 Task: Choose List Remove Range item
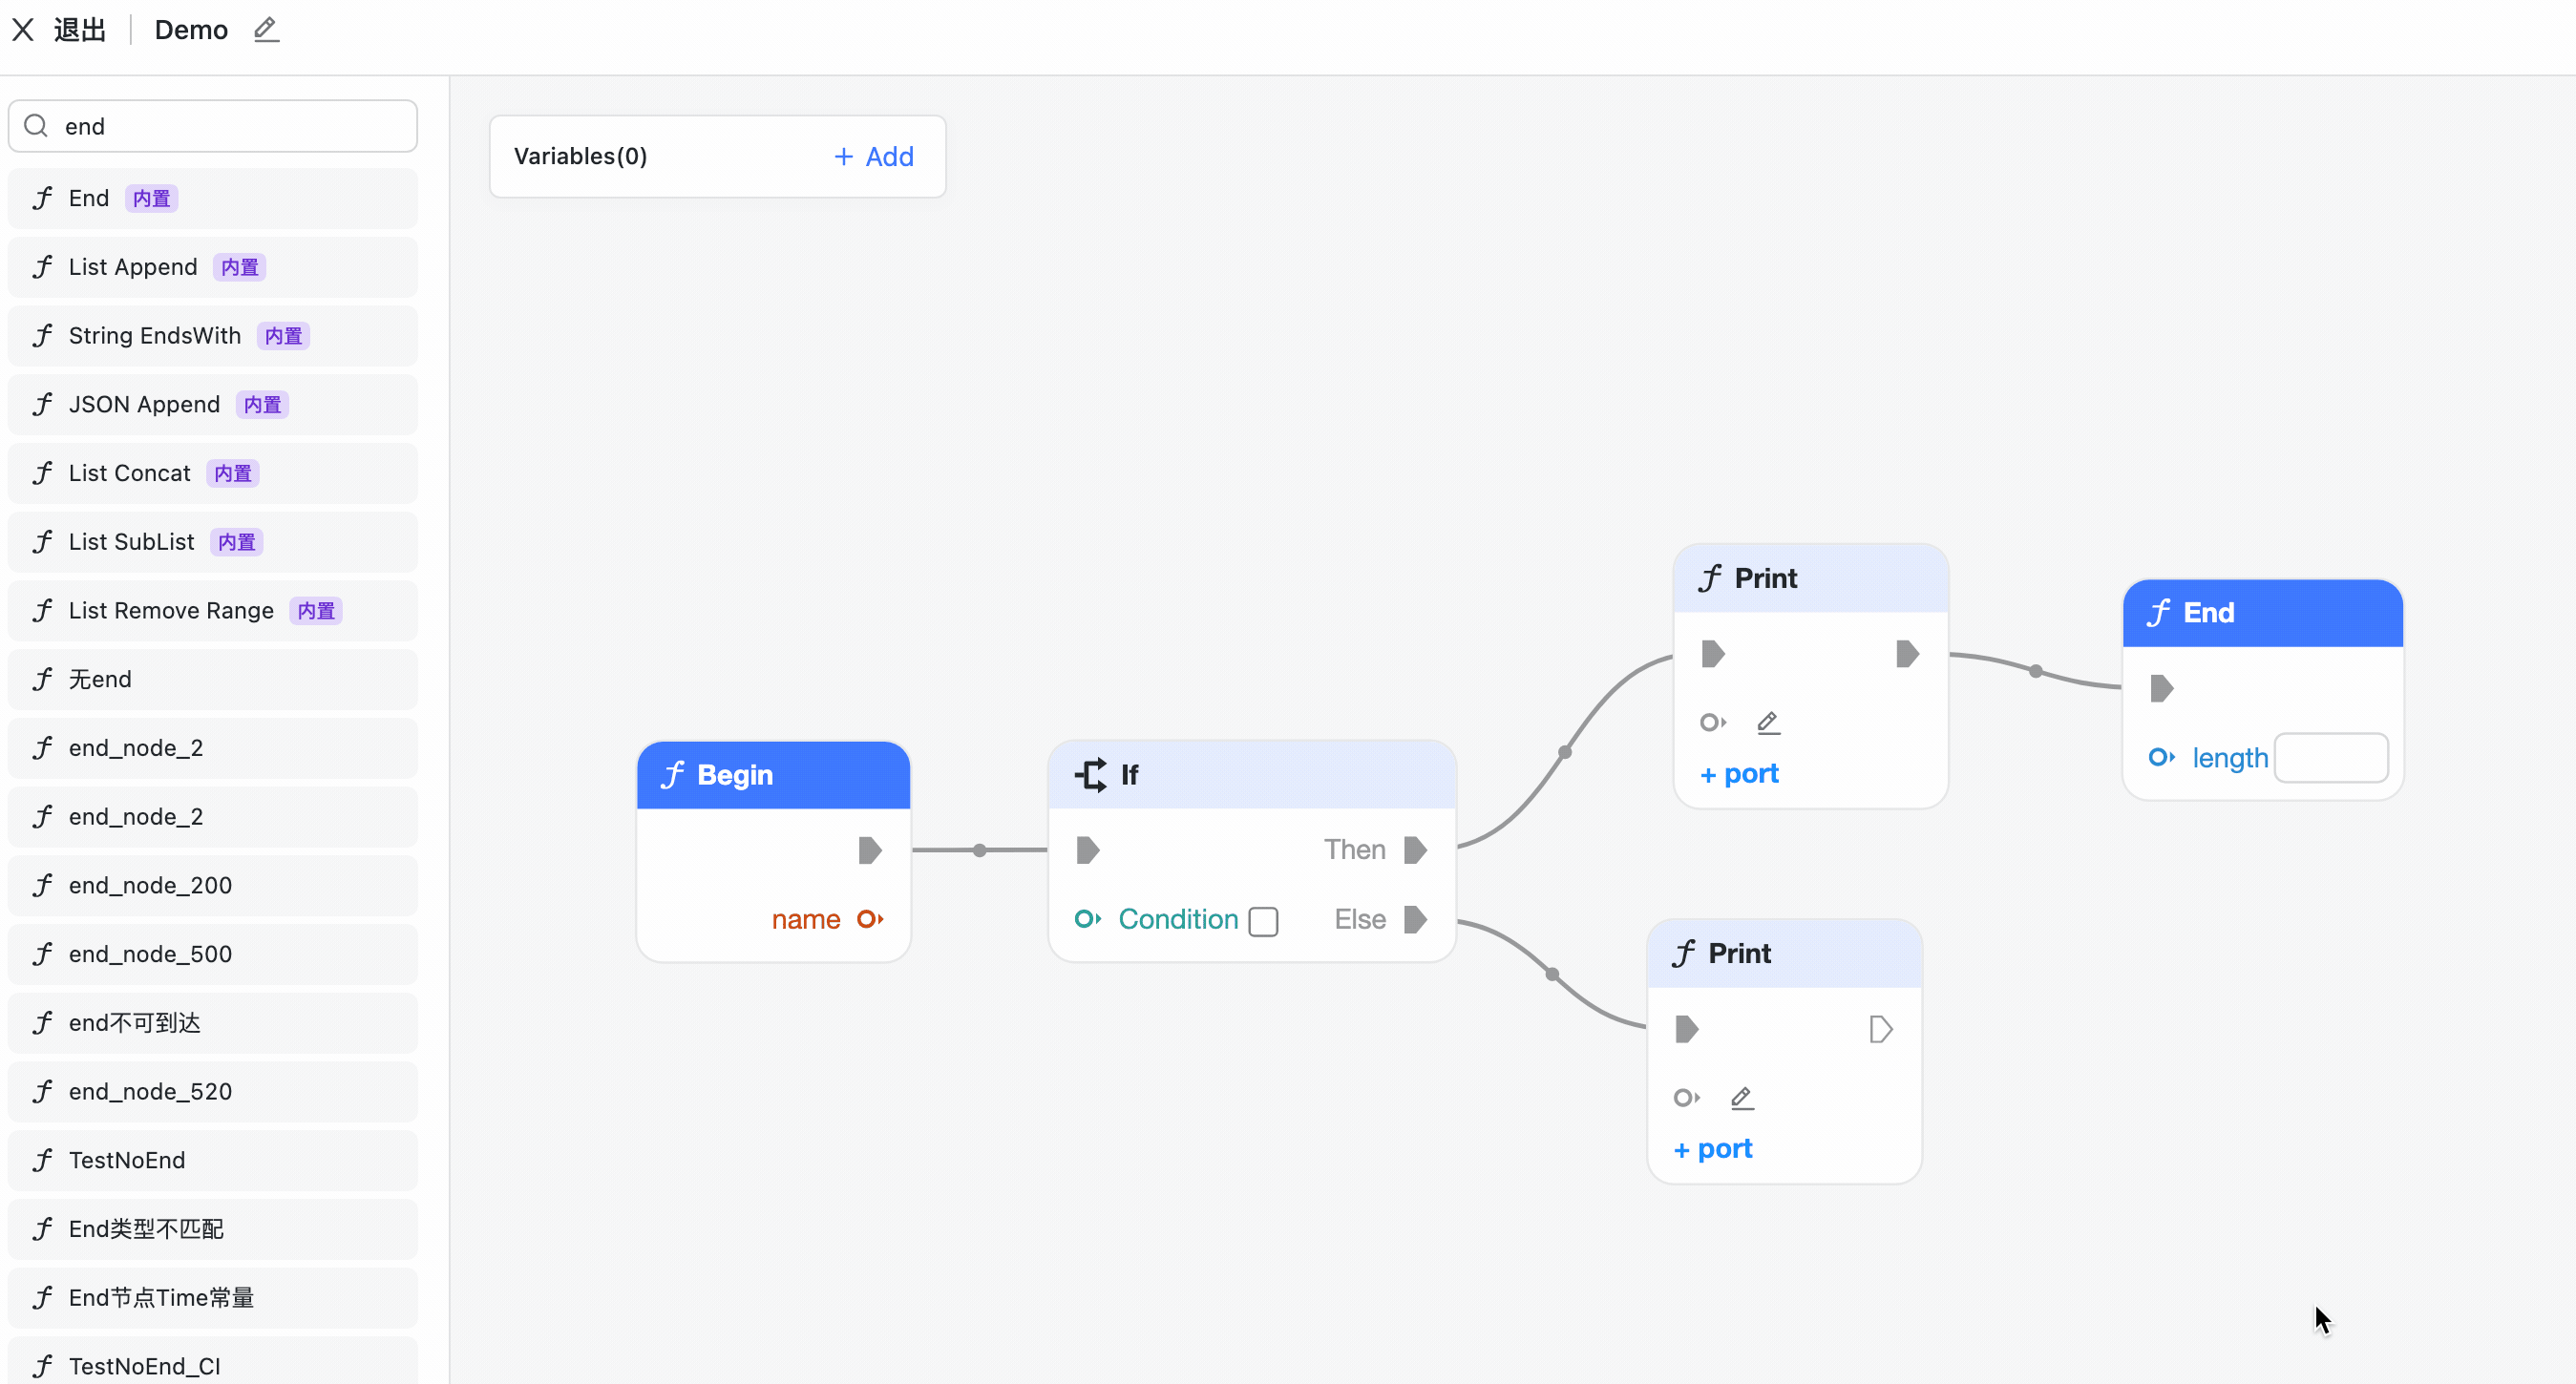(x=213, y=611)
